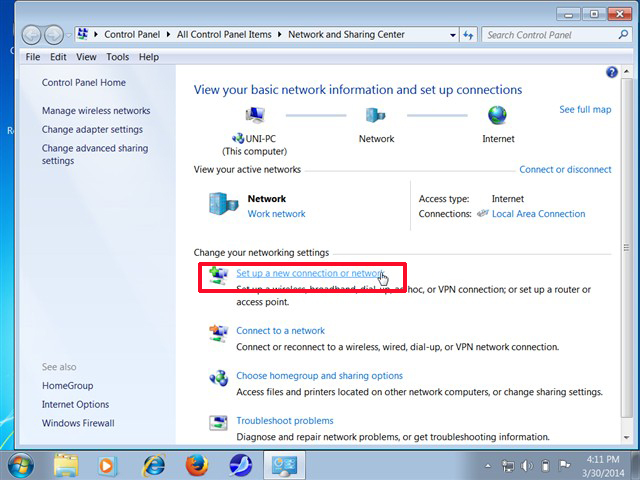The width and height of the screenshot is (640, 480).
Task: Click the UNI-PC computer icon
Action: click(x=255, y=115)
